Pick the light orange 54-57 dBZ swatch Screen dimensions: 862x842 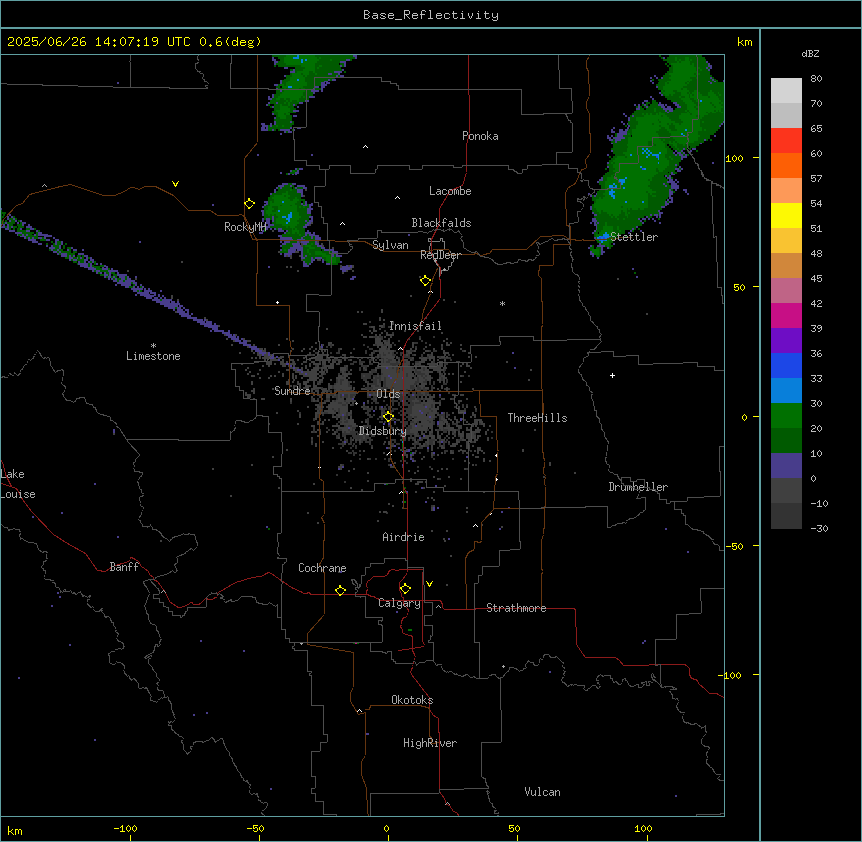click(786, 190)
